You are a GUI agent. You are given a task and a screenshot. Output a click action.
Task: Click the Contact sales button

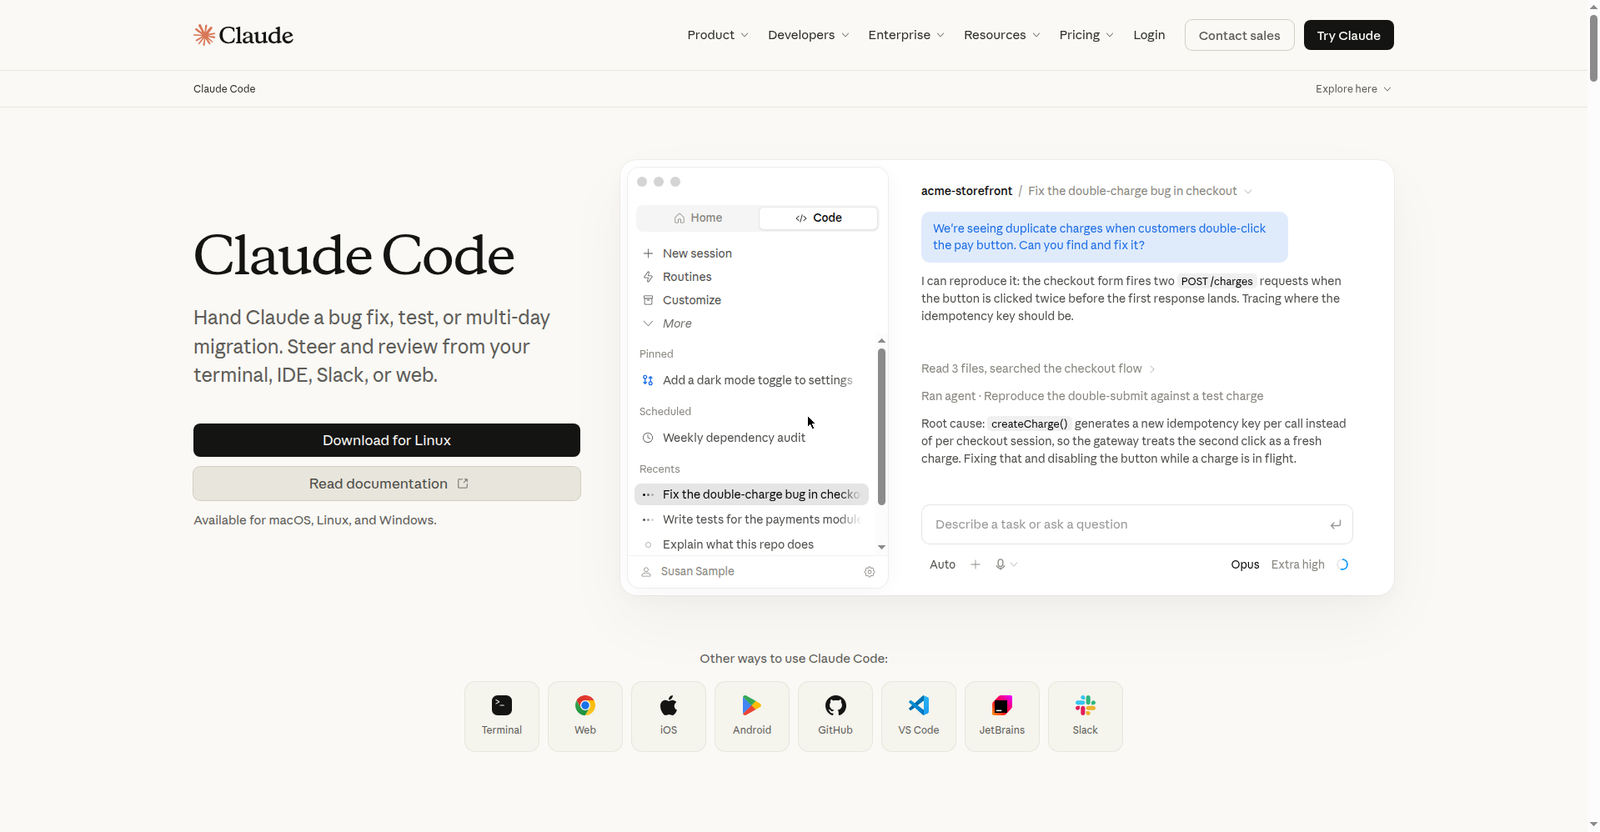(x=1239, y=35)
